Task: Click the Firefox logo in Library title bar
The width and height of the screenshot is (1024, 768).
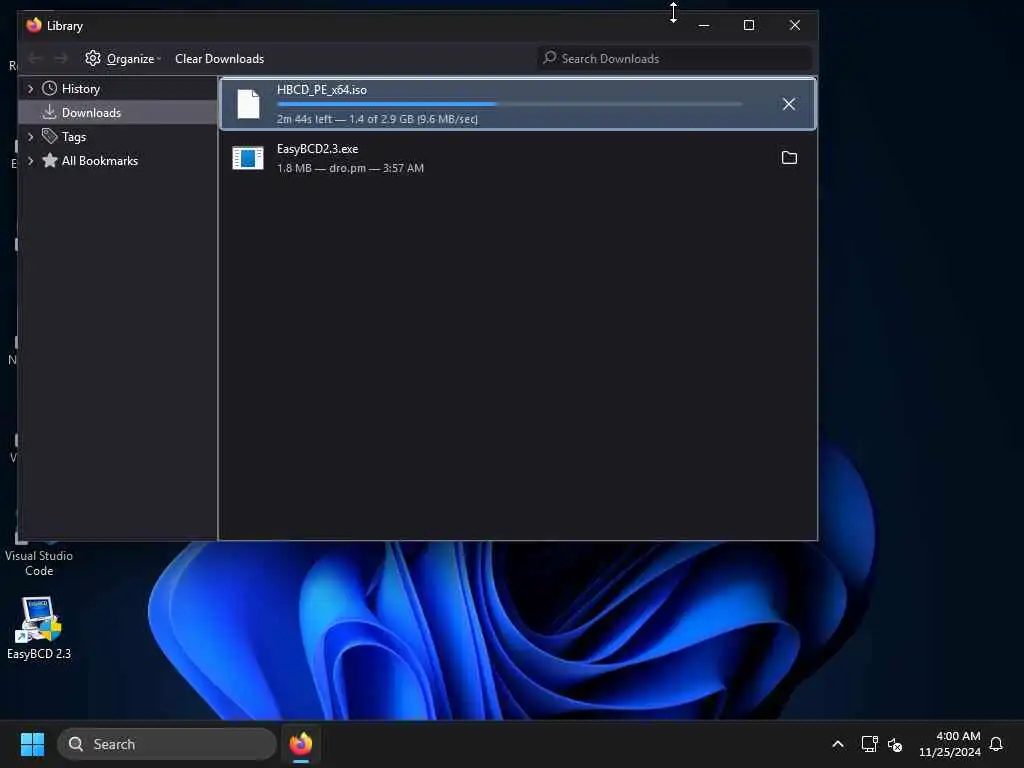Action: [x=34, y=25]
